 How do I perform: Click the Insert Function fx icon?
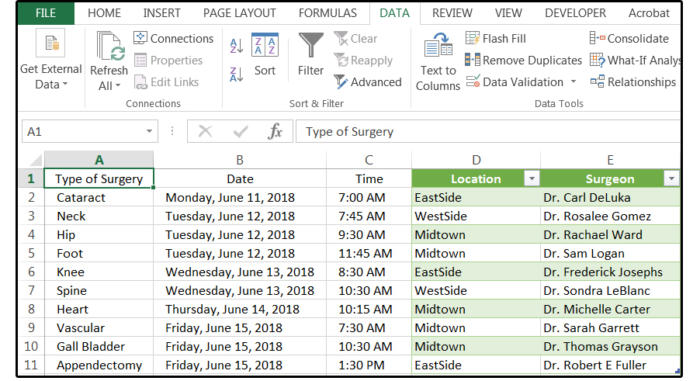point(275,131)
